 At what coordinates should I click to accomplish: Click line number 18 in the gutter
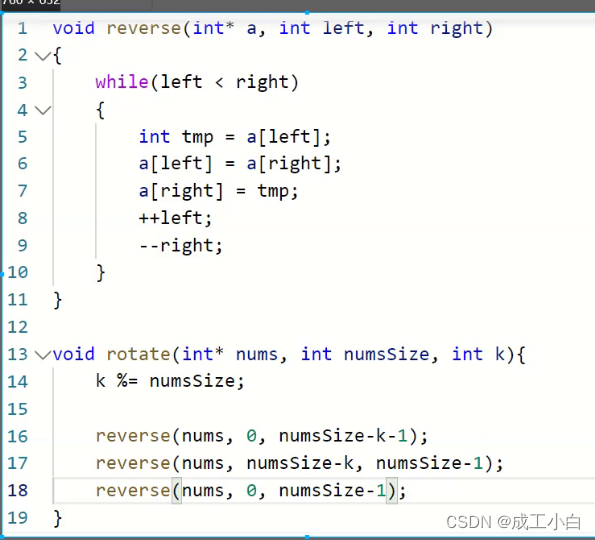[18, 491]
